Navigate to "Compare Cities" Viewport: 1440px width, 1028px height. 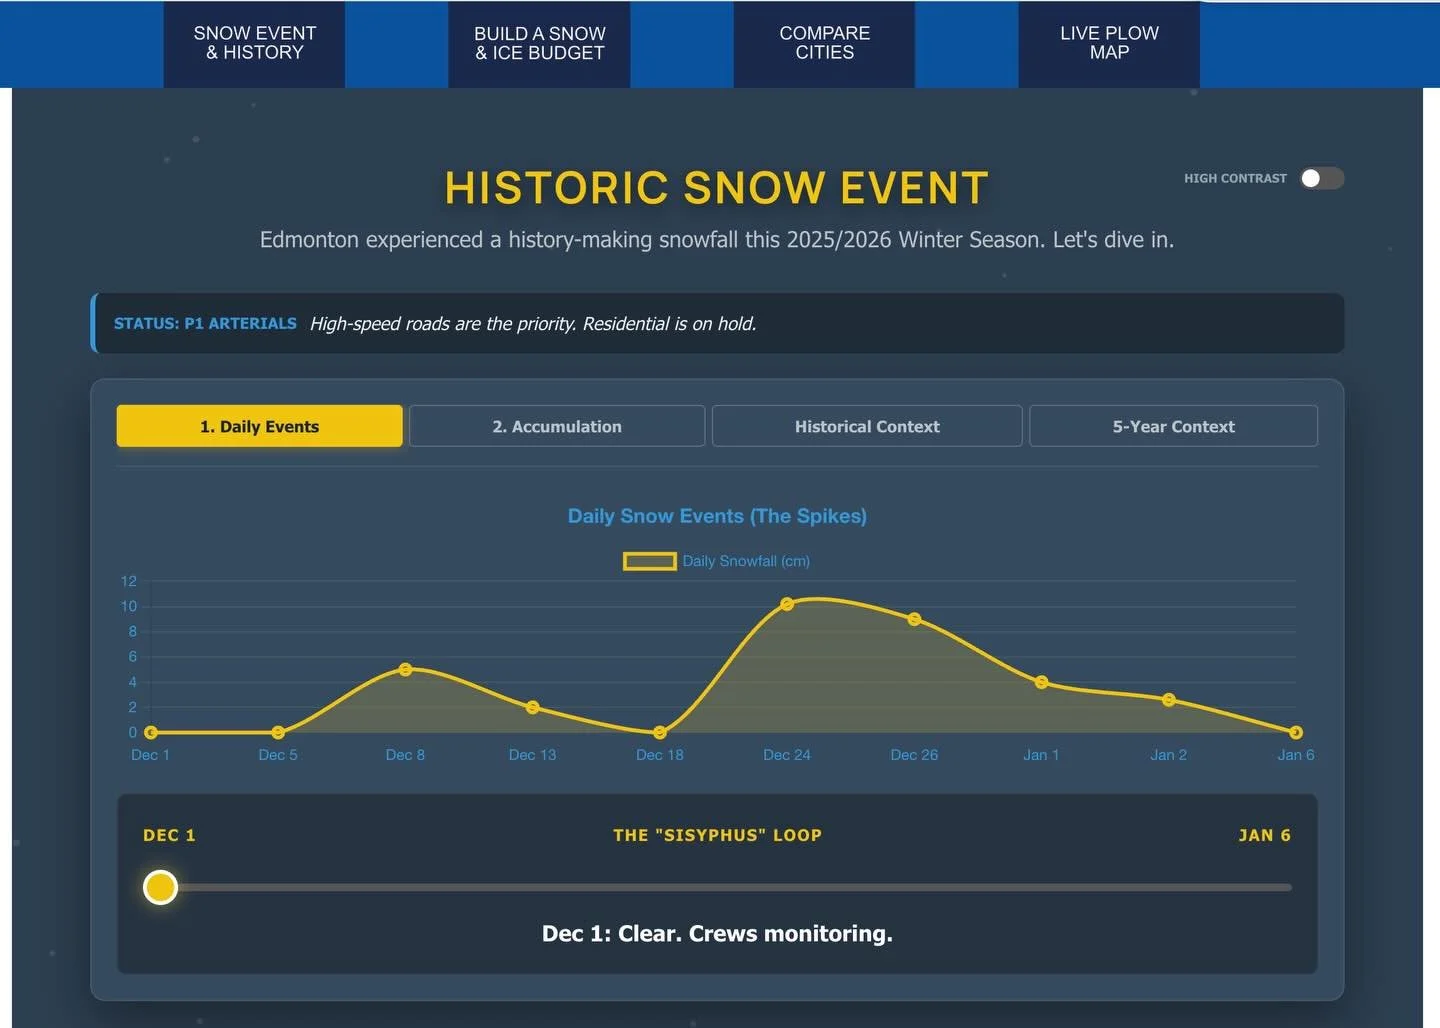[823, 43]
